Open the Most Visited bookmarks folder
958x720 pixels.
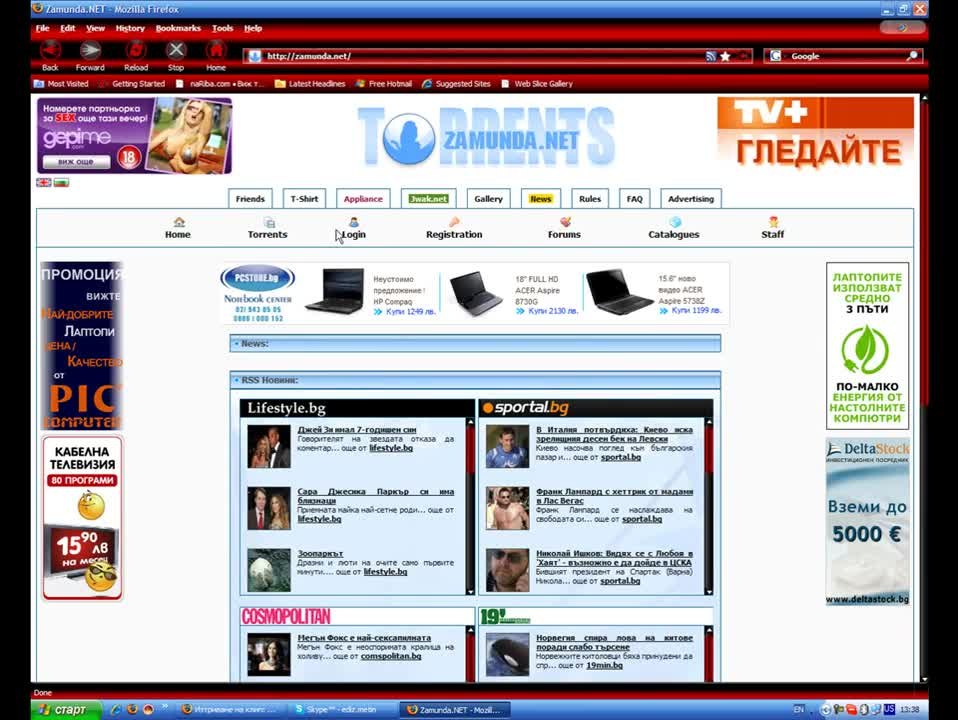[61, 84]
